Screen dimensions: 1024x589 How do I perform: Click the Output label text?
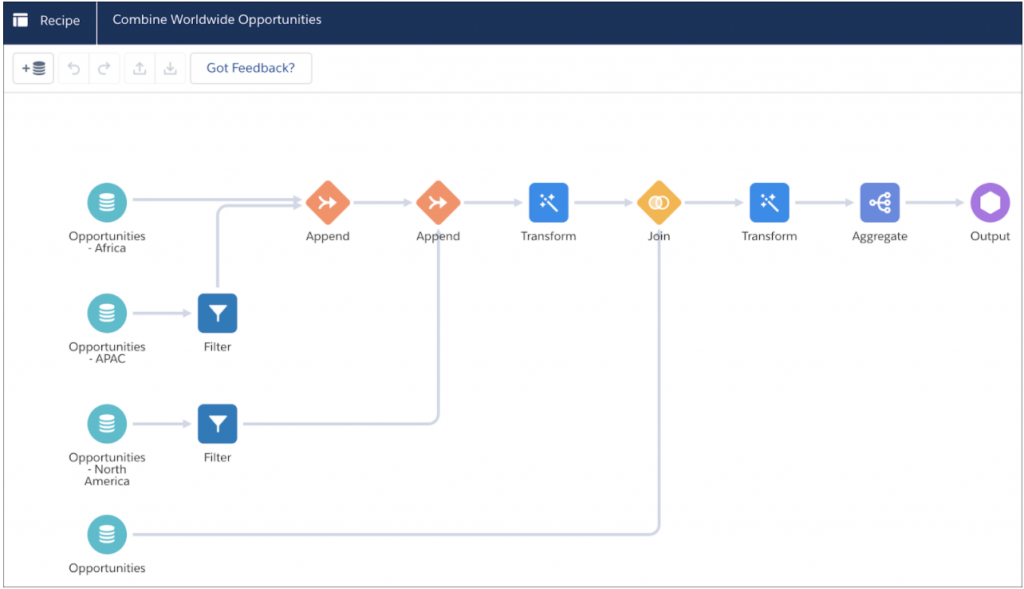coord(990,236)
